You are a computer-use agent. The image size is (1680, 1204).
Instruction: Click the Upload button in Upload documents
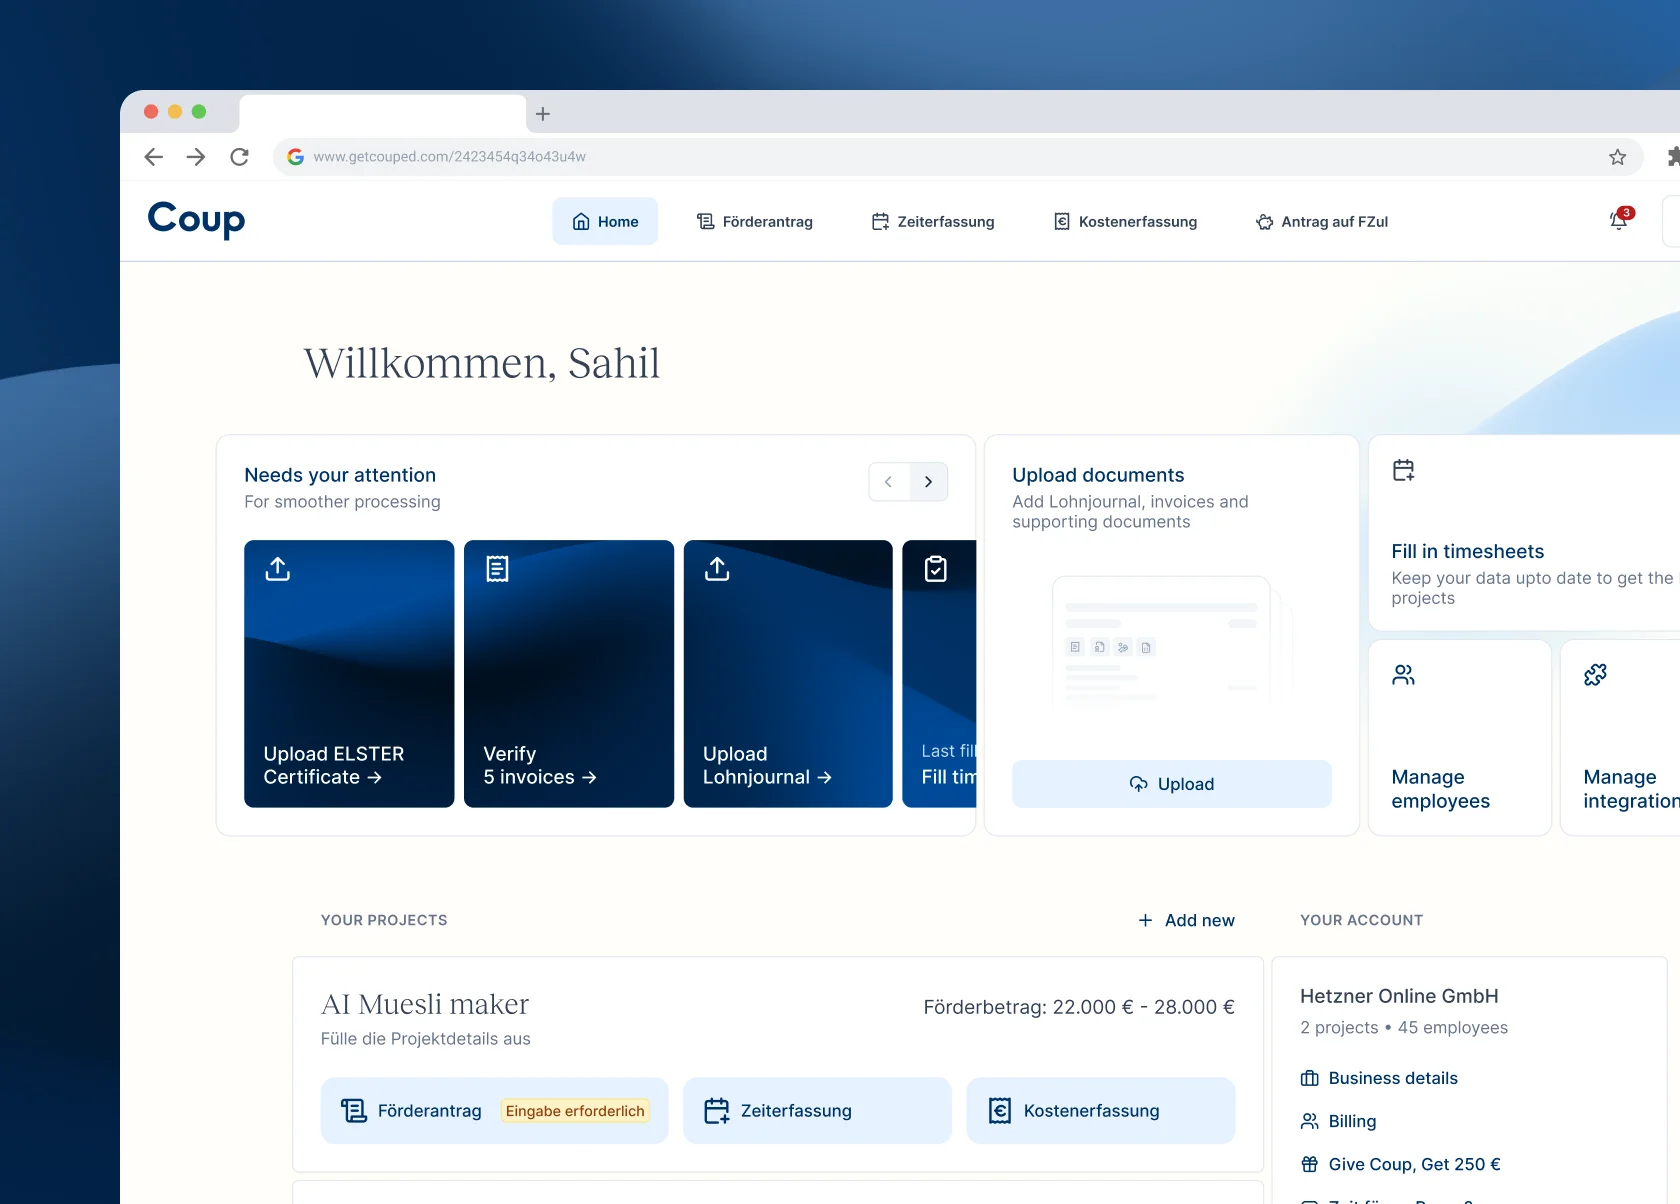pos(1172,784)
